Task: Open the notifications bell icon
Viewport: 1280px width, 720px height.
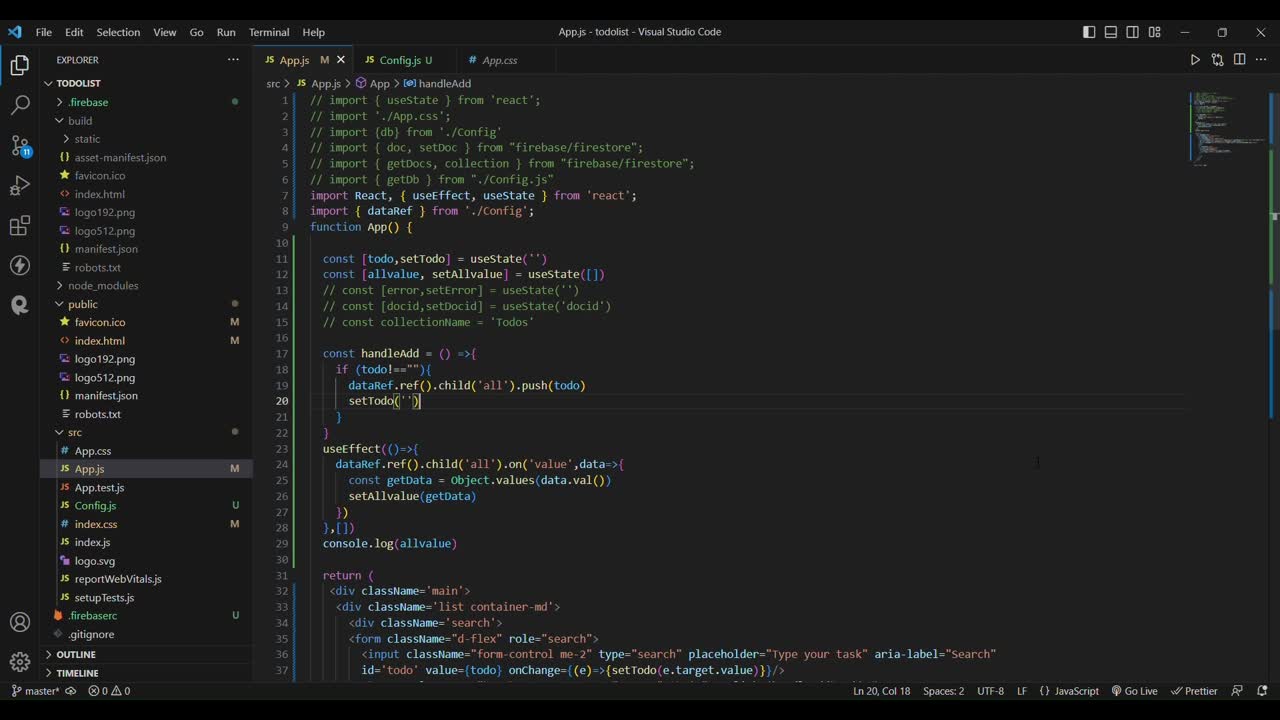Action: pyautogui.click(x=1263, y=691)
